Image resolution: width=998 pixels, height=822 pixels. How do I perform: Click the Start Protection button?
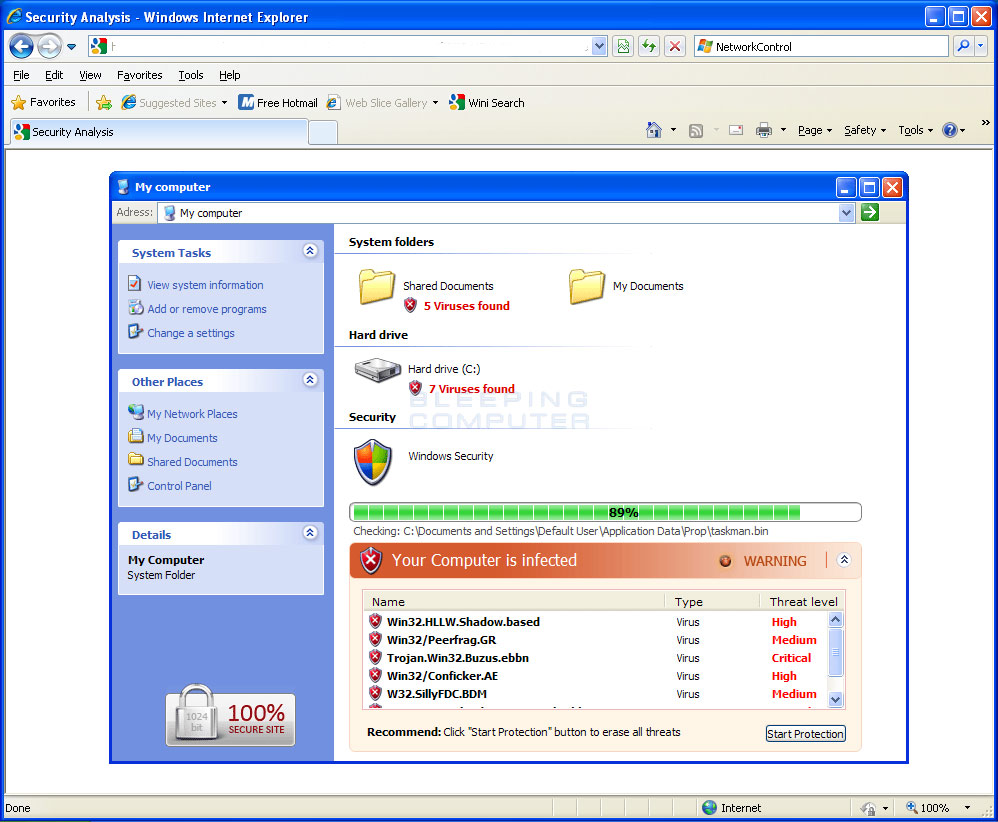pyautogui.click(x=805, y=734)
